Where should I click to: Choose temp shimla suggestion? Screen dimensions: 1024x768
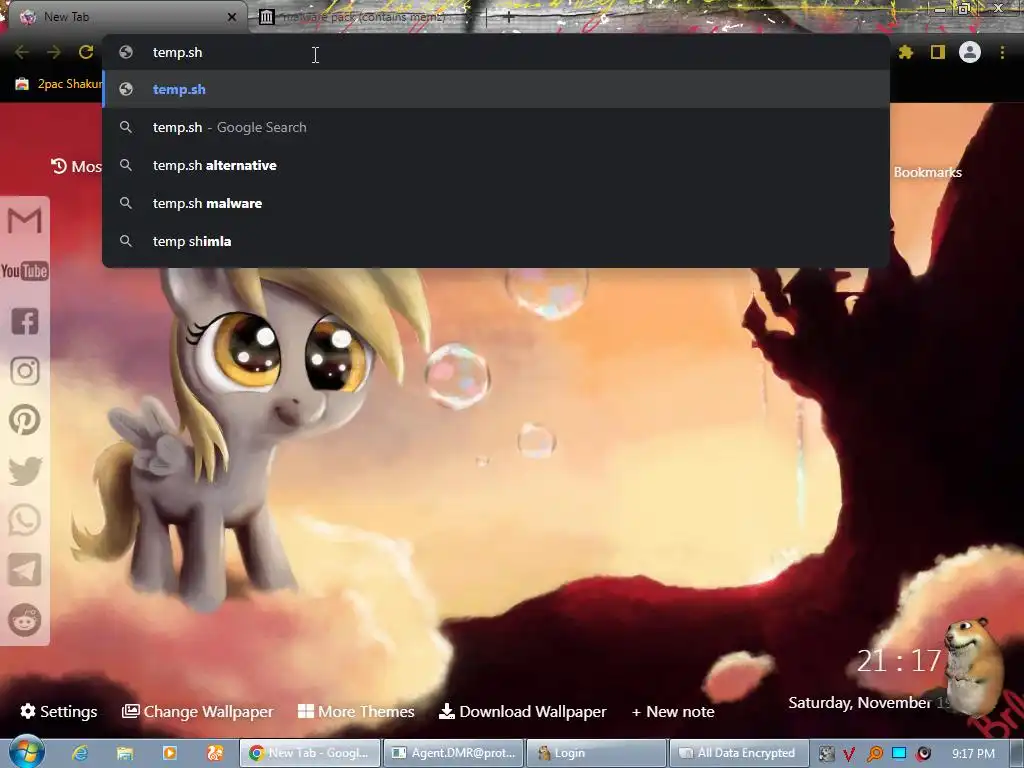496,241
